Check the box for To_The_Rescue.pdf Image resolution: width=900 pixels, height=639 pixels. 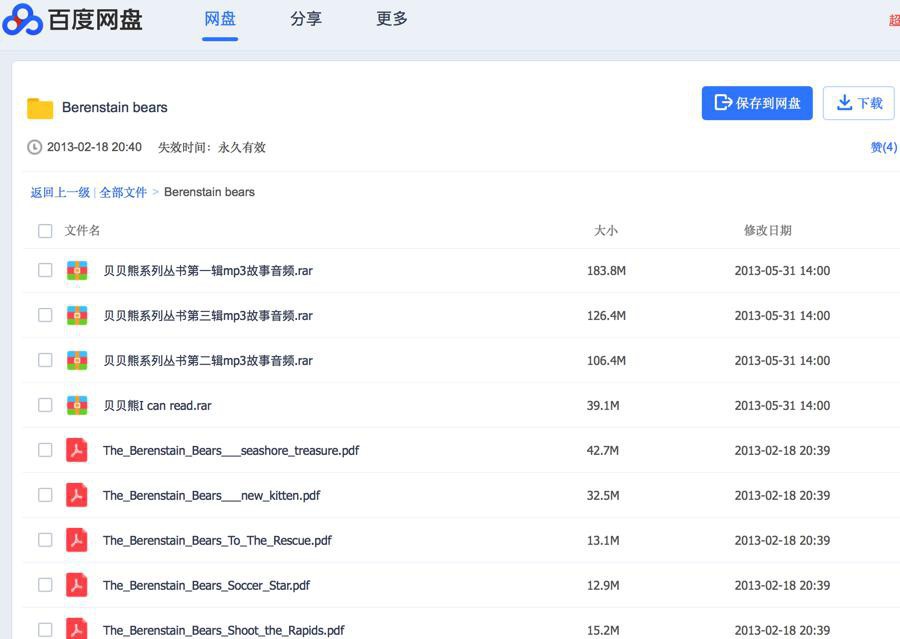click(45, 540)
